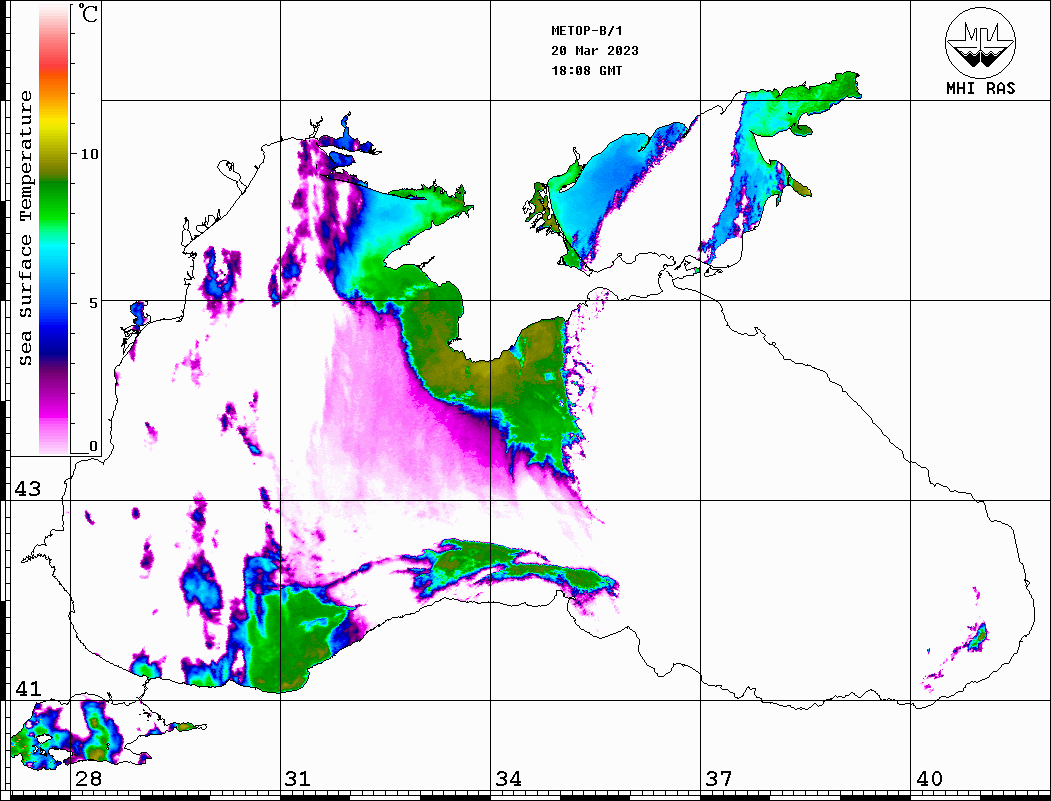
Task: Click latitude label '43'
Action: coord(28,489)
